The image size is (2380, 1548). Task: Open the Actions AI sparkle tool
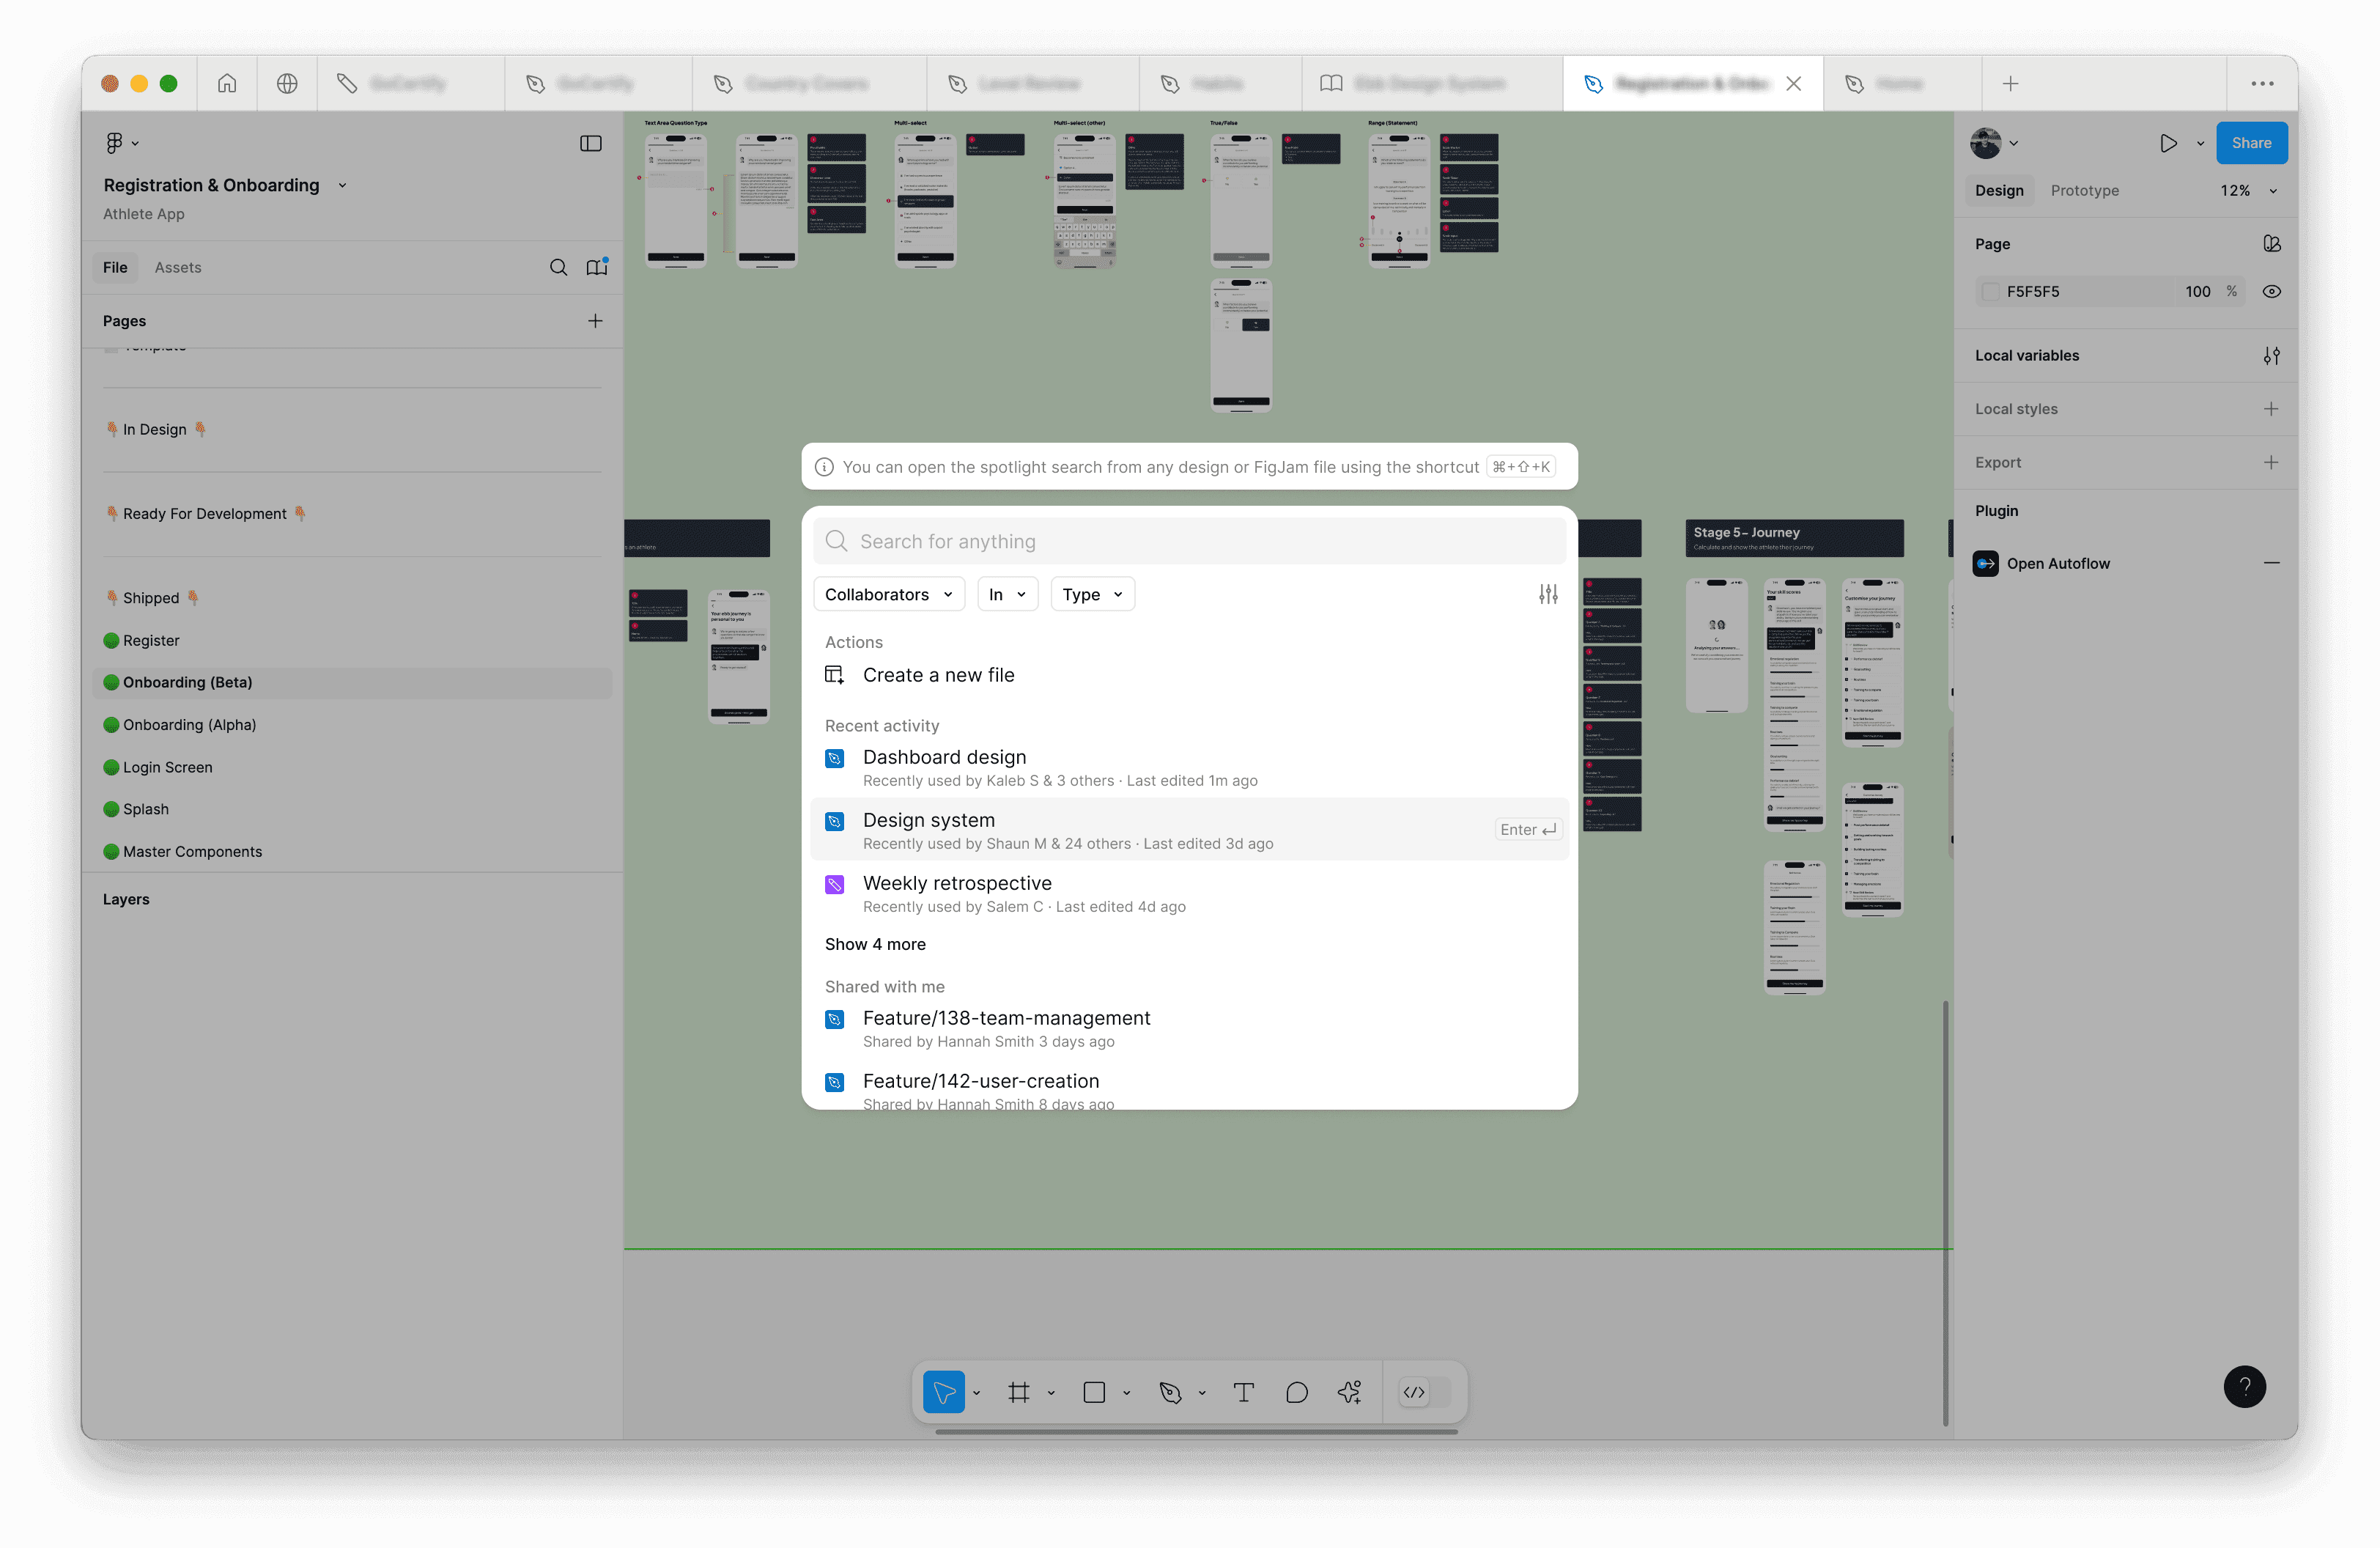point(1350,1392)
